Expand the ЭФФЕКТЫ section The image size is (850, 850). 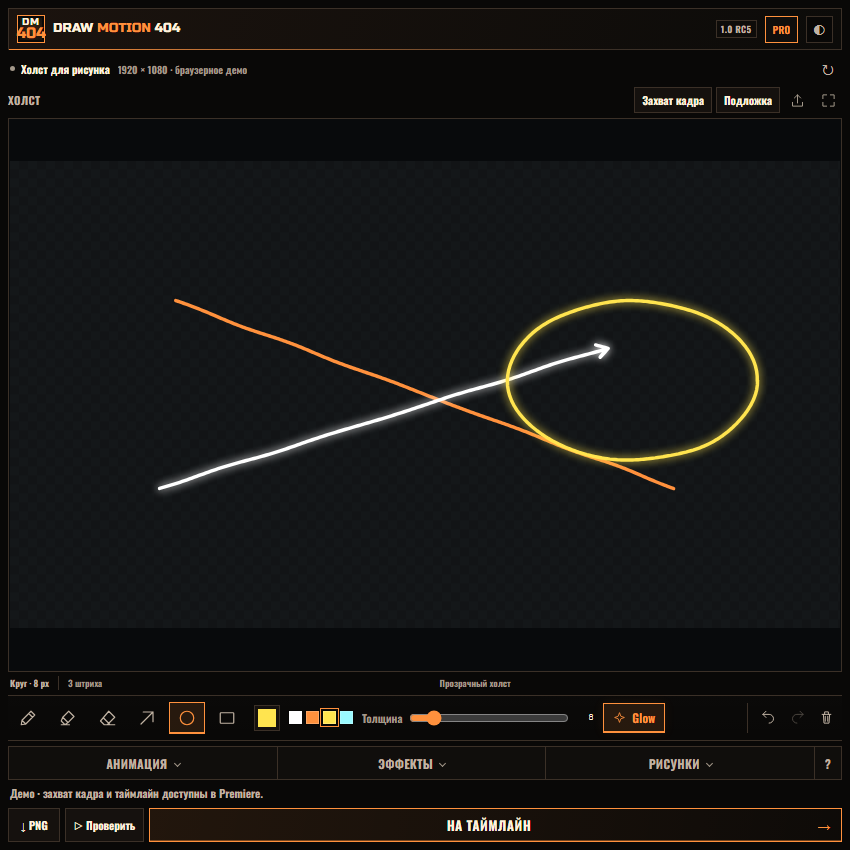pos(411,764)
